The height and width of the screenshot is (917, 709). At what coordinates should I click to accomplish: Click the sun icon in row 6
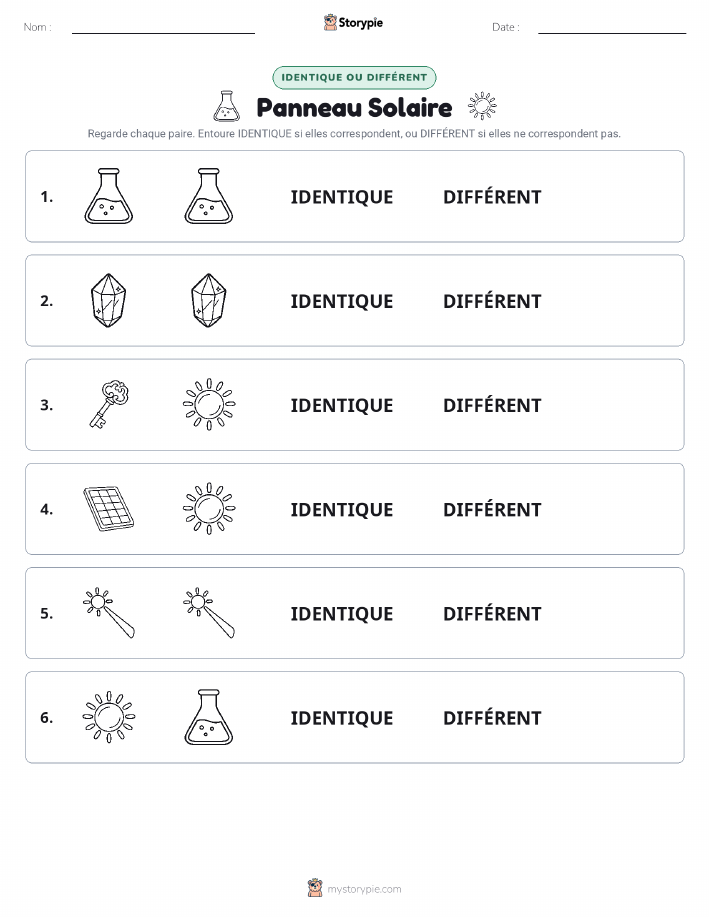(x=109, y=717)
